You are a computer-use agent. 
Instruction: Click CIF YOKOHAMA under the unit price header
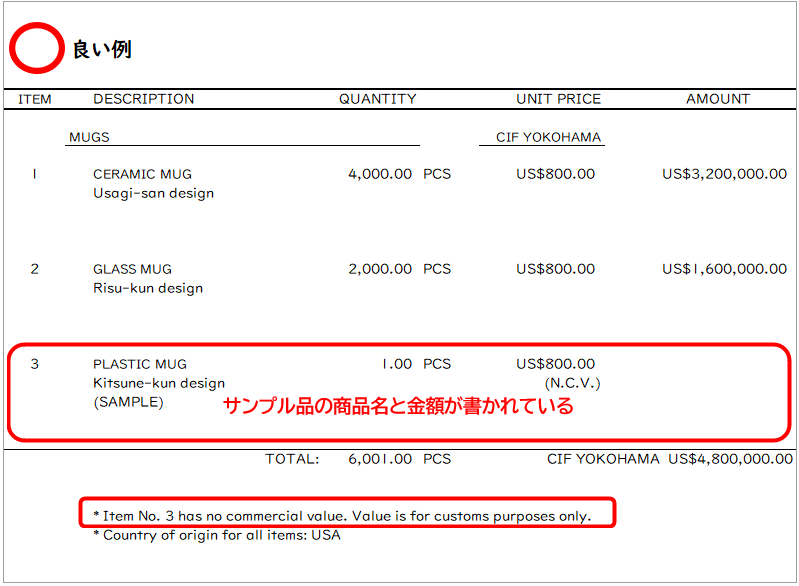point(548,137)
